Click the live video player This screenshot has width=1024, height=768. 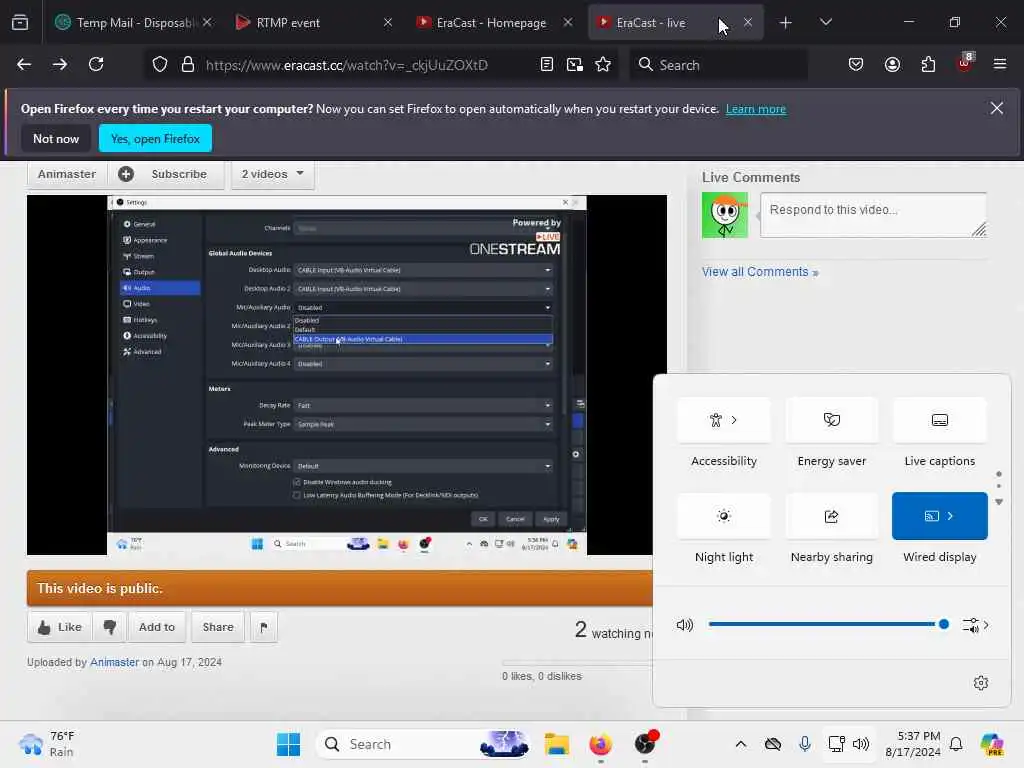(347, 375)
